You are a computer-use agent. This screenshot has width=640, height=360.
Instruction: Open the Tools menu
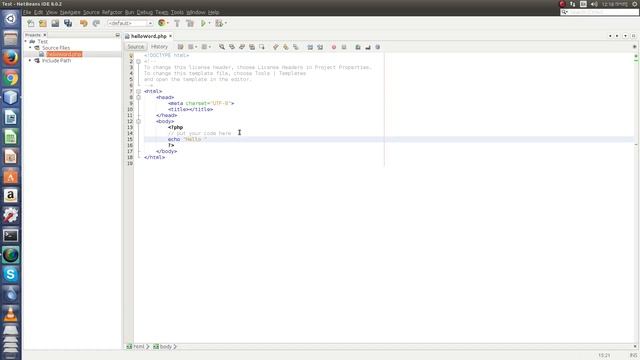tap(177, 12)
